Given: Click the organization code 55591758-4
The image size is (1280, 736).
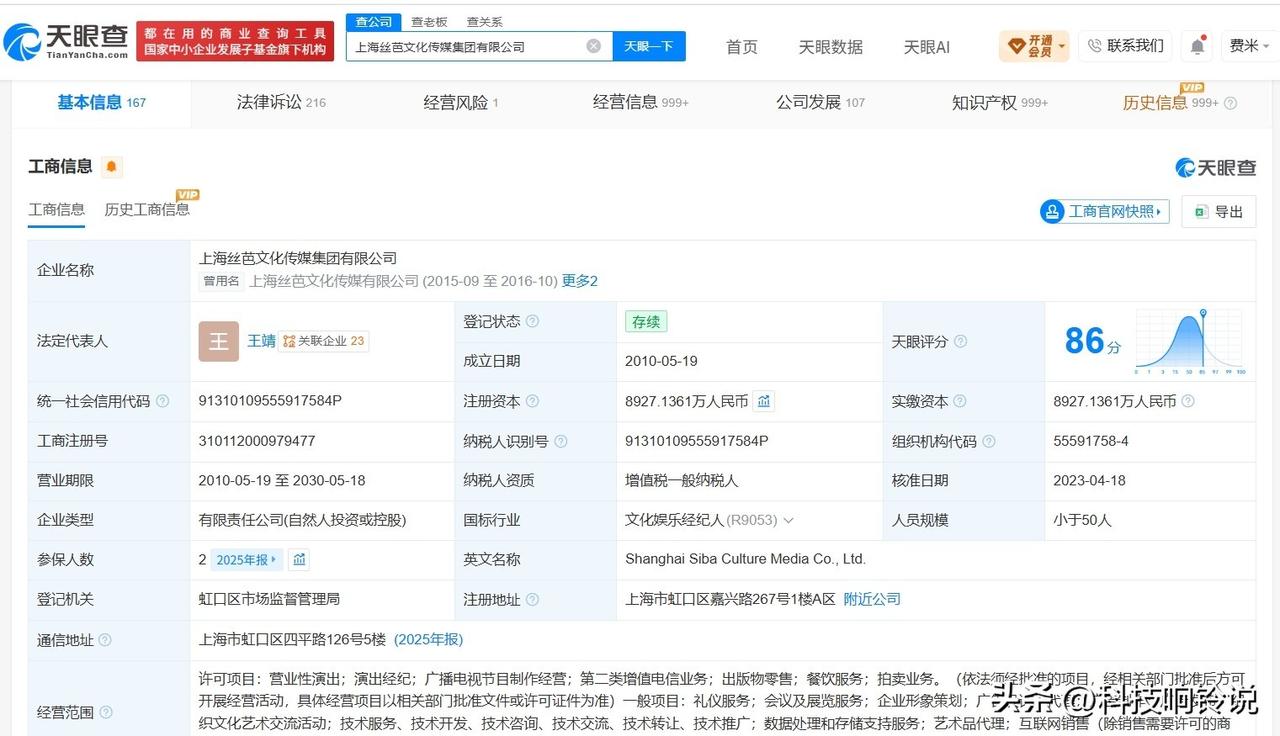Looking at the screenshot, I should [1091, 441].
